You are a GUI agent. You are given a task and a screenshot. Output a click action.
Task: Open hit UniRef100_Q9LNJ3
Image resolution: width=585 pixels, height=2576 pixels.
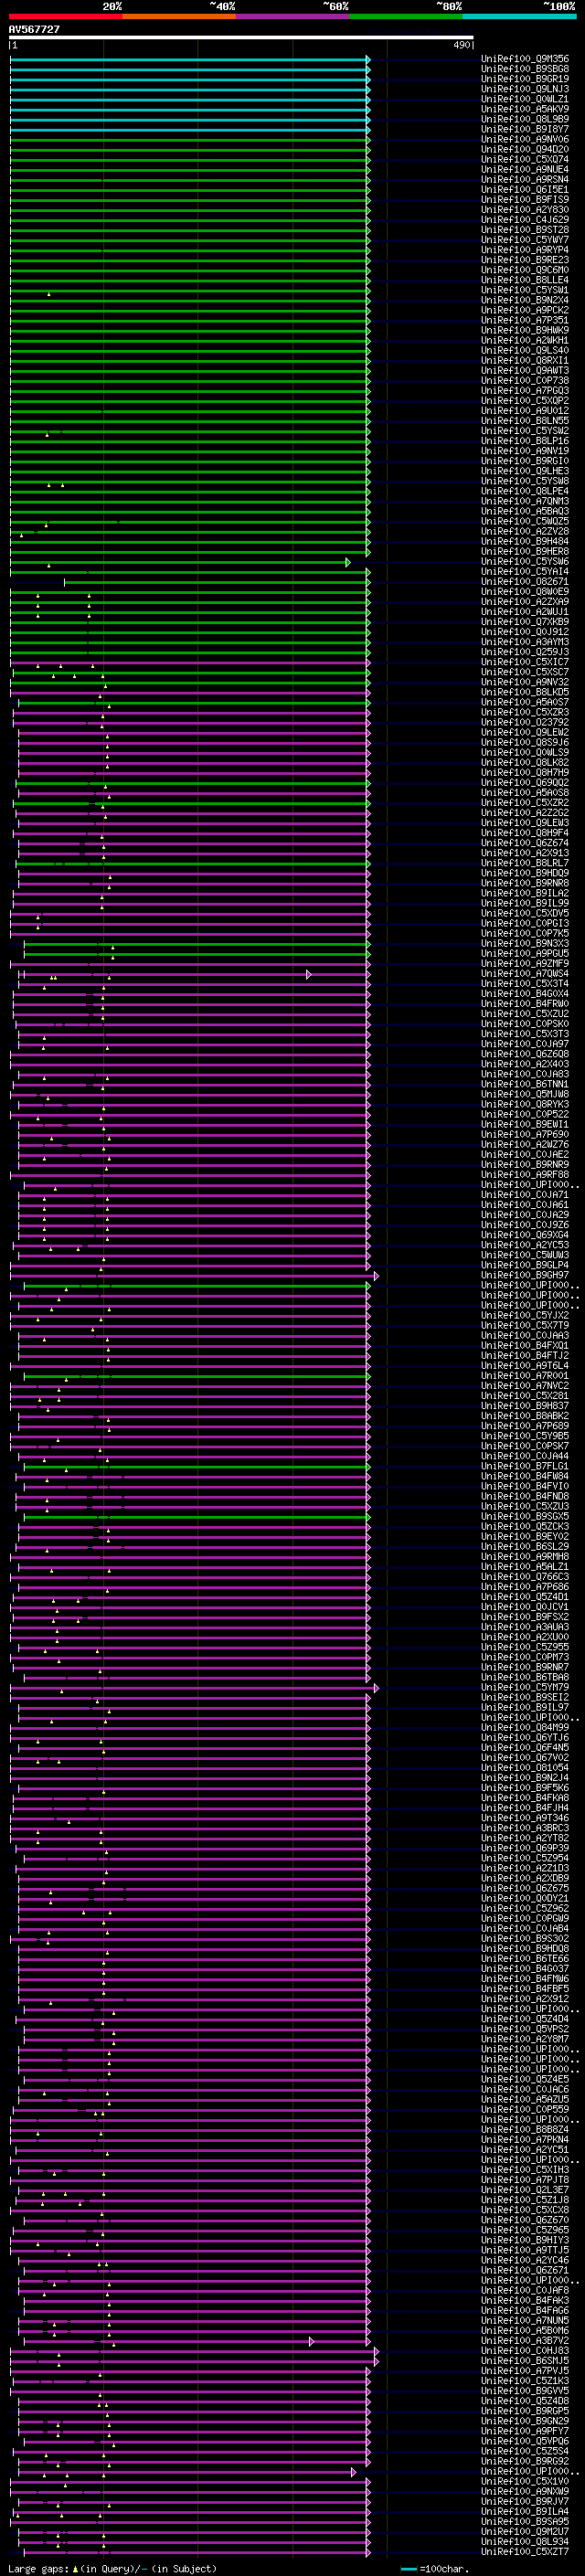tap(525, 89)
